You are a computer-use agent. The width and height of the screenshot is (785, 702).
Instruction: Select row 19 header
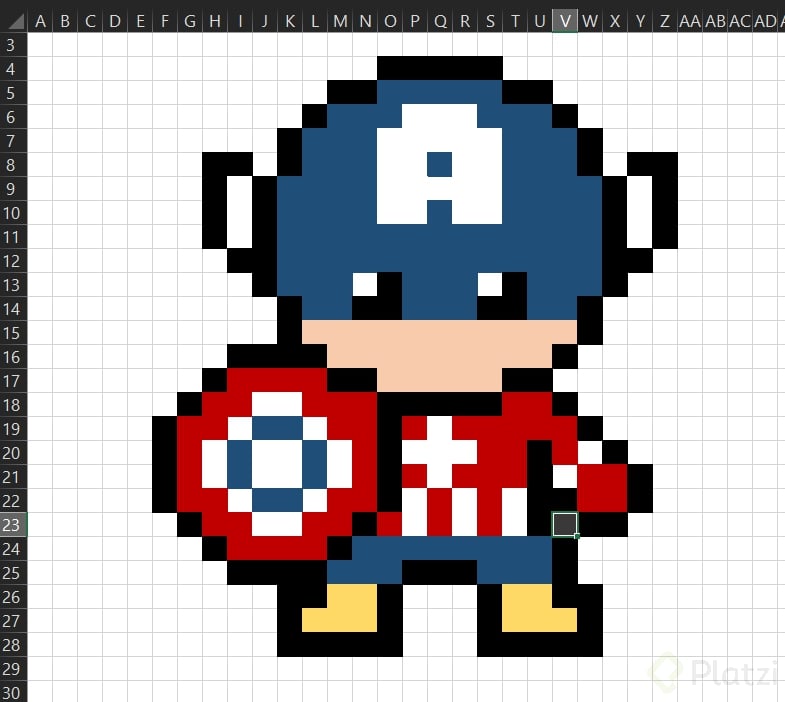[x=14, y=429]
